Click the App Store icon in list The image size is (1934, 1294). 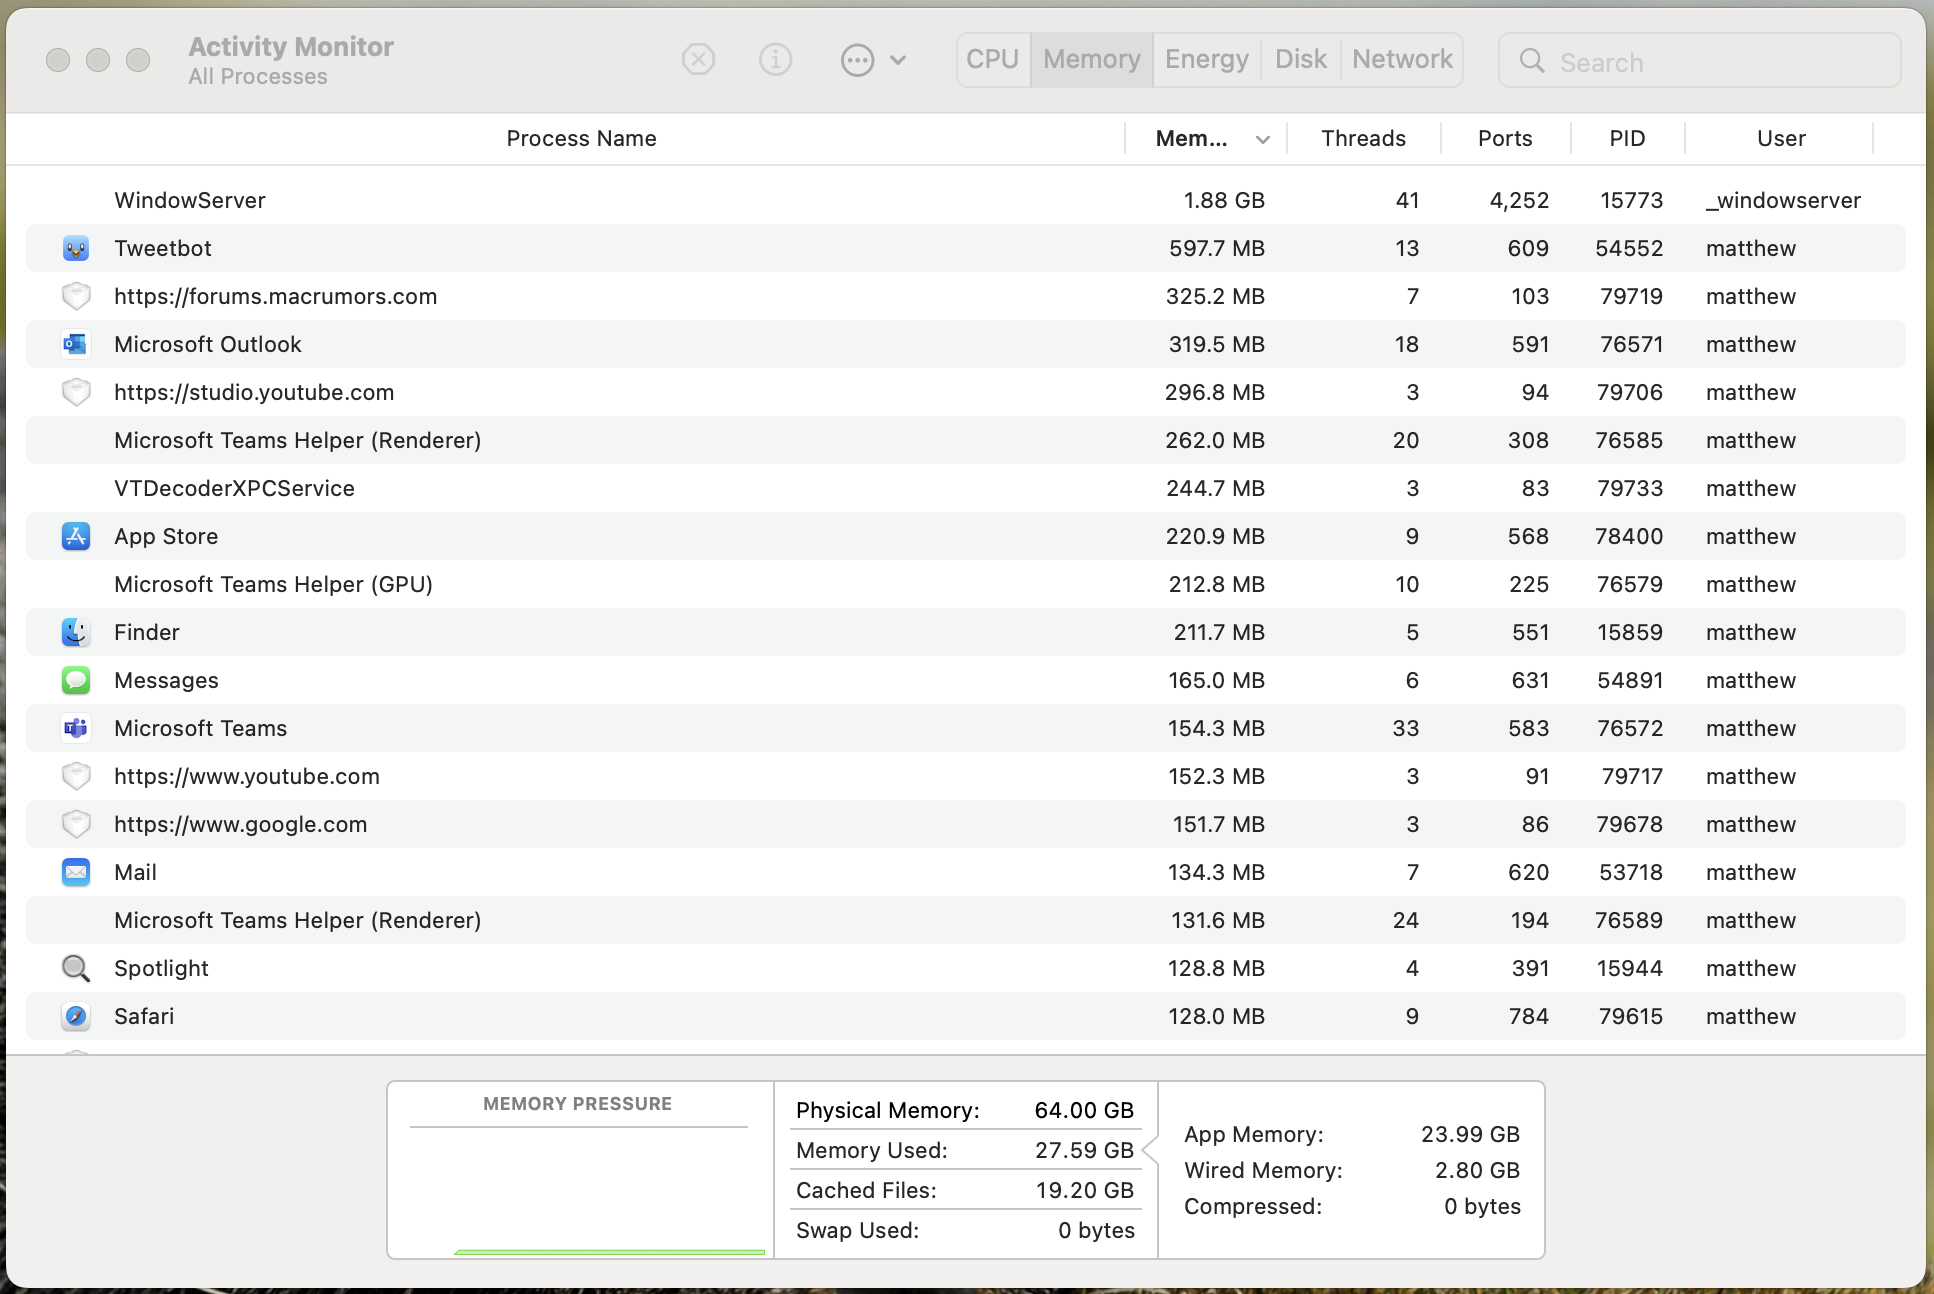76,536
